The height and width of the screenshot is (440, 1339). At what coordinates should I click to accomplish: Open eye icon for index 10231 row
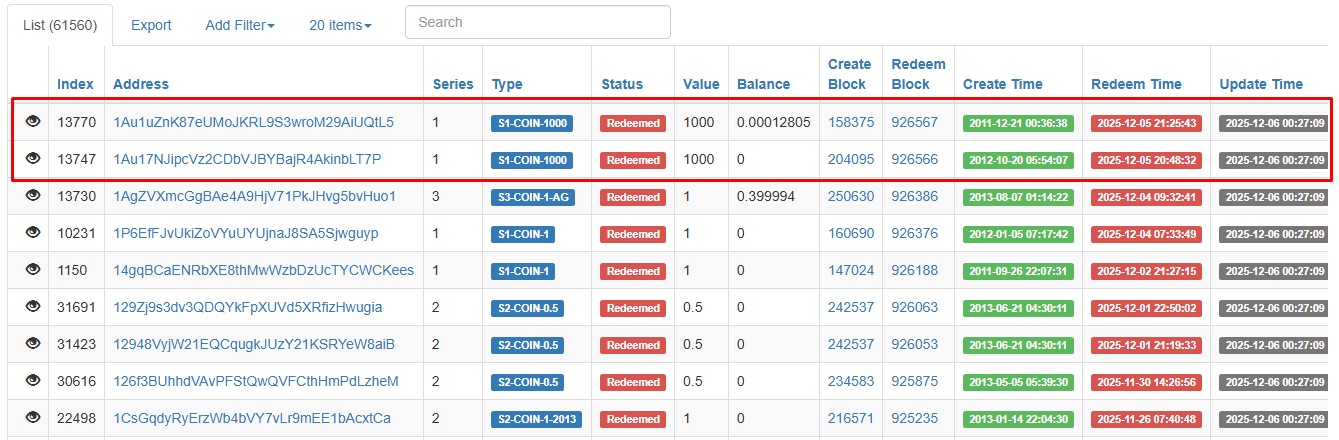point(33,232)
